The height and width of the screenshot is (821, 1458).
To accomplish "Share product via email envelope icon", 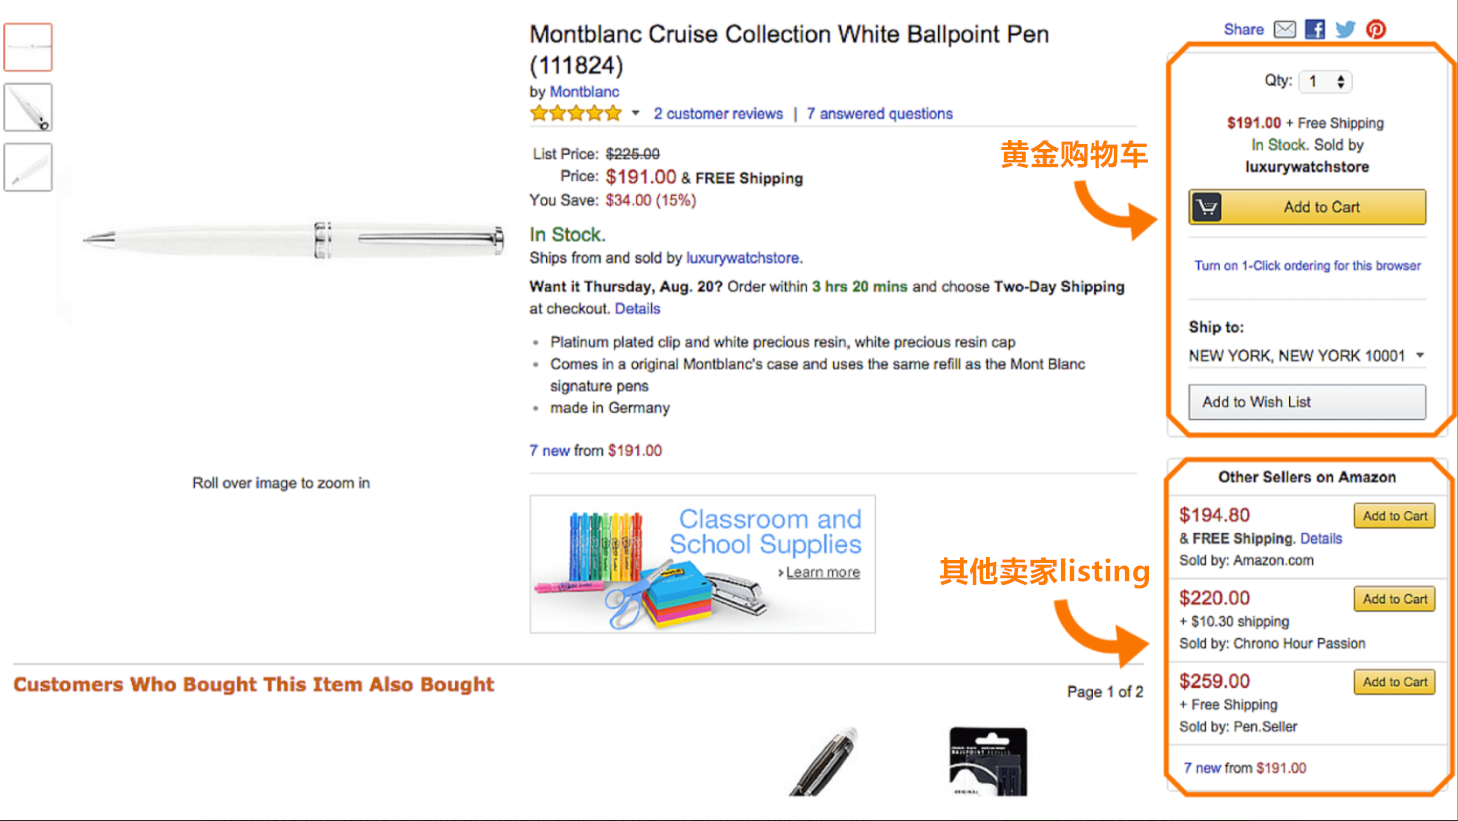I will pos(1285,29).
